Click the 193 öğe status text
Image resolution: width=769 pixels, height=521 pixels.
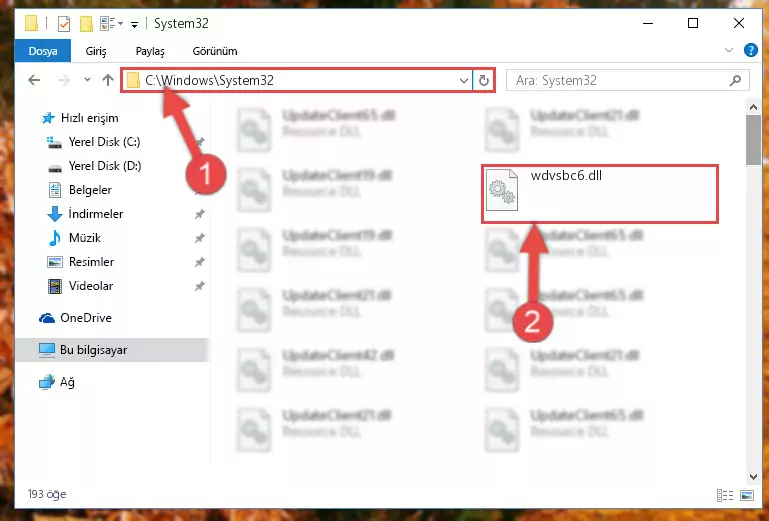click(x=47, y=494)
